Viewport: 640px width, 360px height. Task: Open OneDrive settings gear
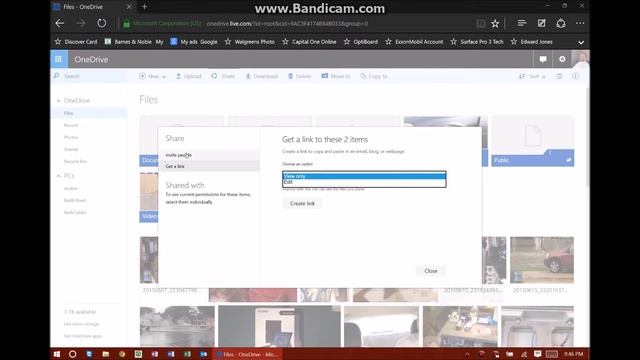pyautogui.click(x=562, y=59)
